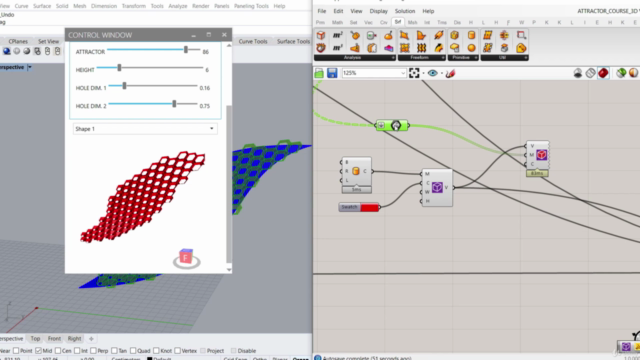
Task: Click the Zoom Extents icon in canvas toolbar
Action: click(414, 73)
